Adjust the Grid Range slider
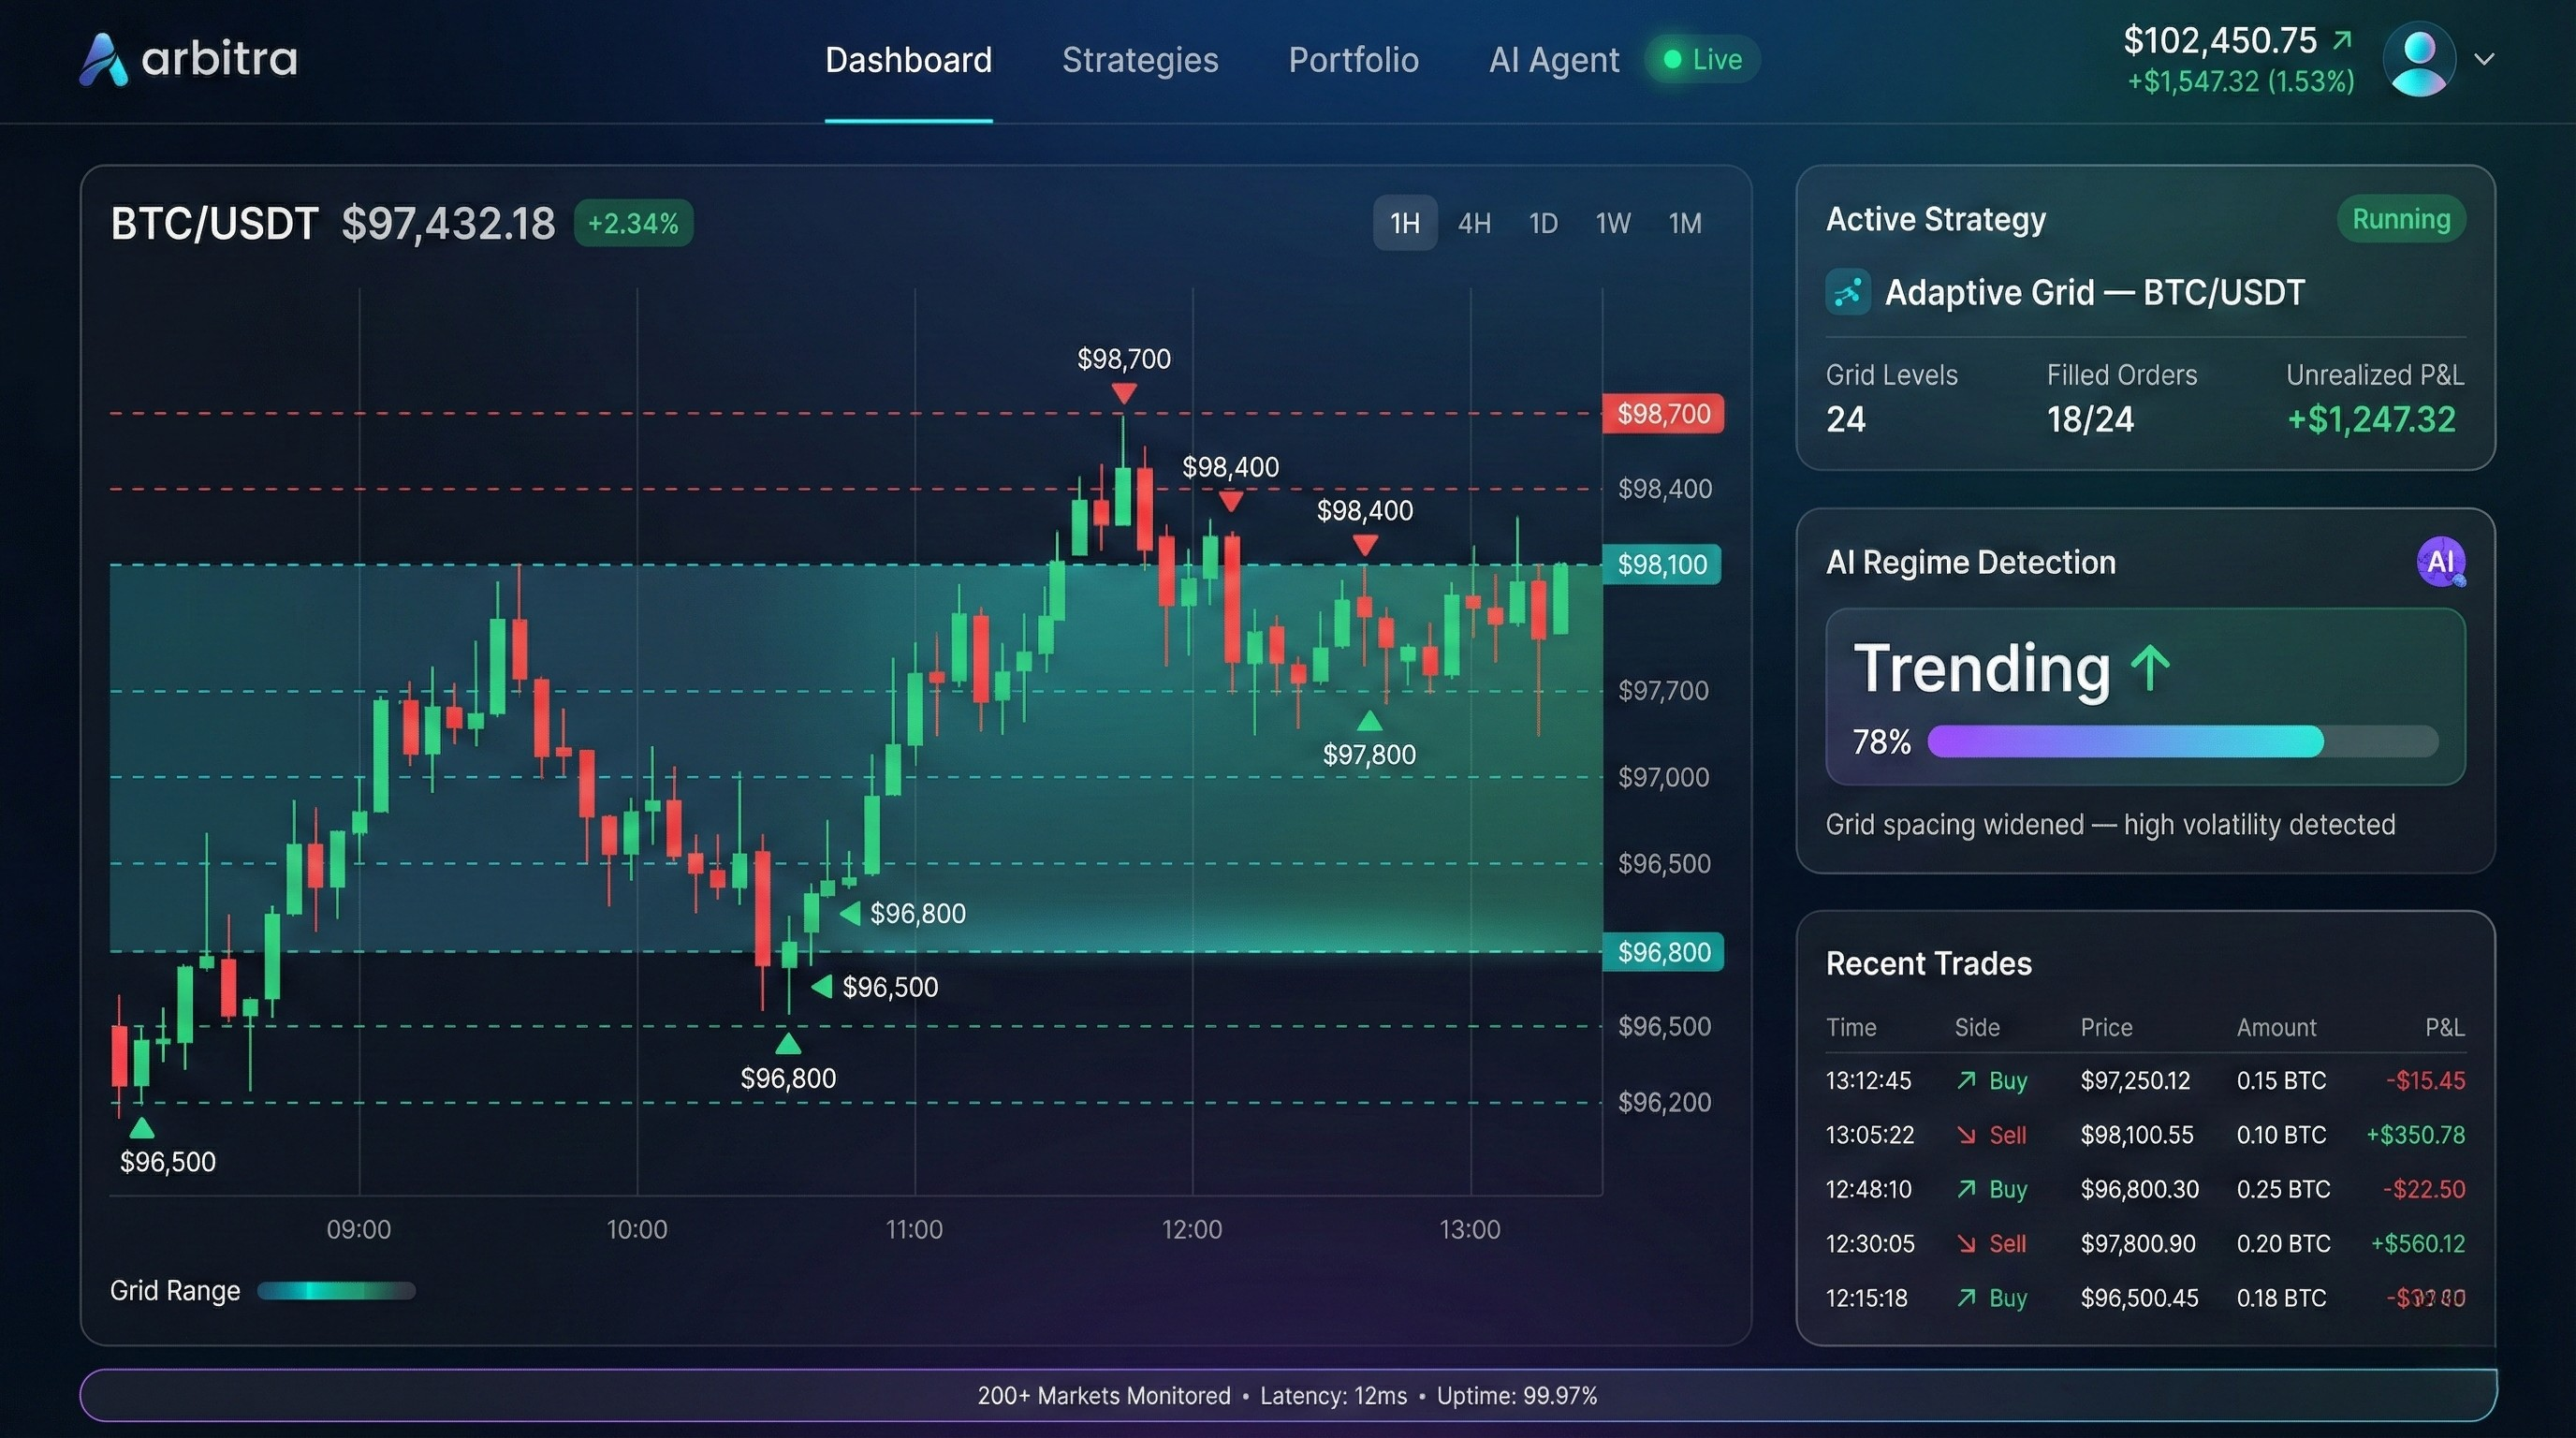 [336, 1291]
